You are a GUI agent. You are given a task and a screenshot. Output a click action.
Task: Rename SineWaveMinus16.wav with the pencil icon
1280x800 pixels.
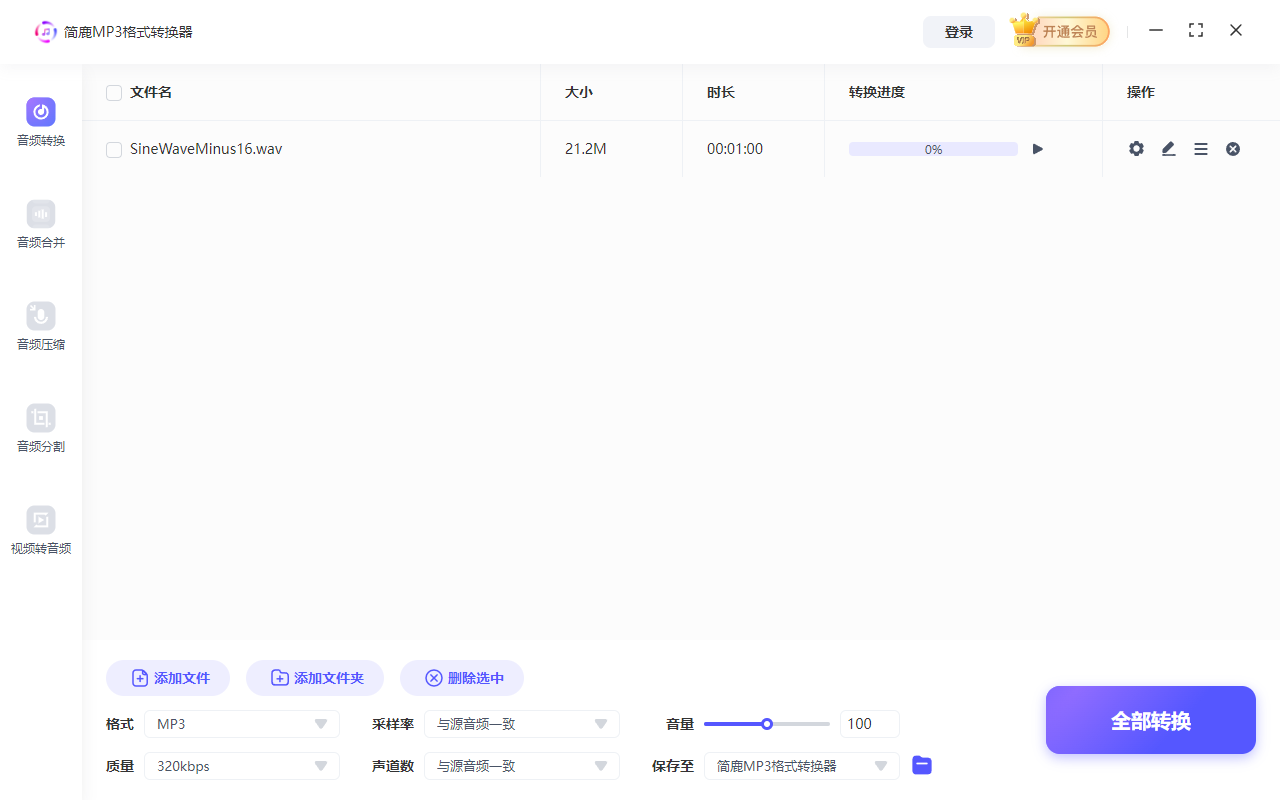(x=1168, y=148)
